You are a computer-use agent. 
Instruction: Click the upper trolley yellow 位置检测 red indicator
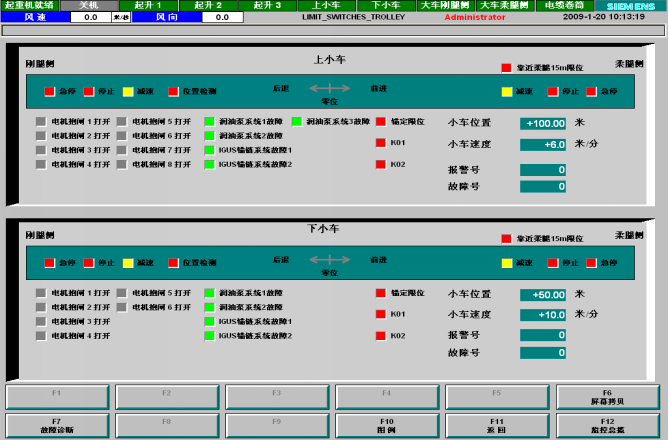[173, 92]
